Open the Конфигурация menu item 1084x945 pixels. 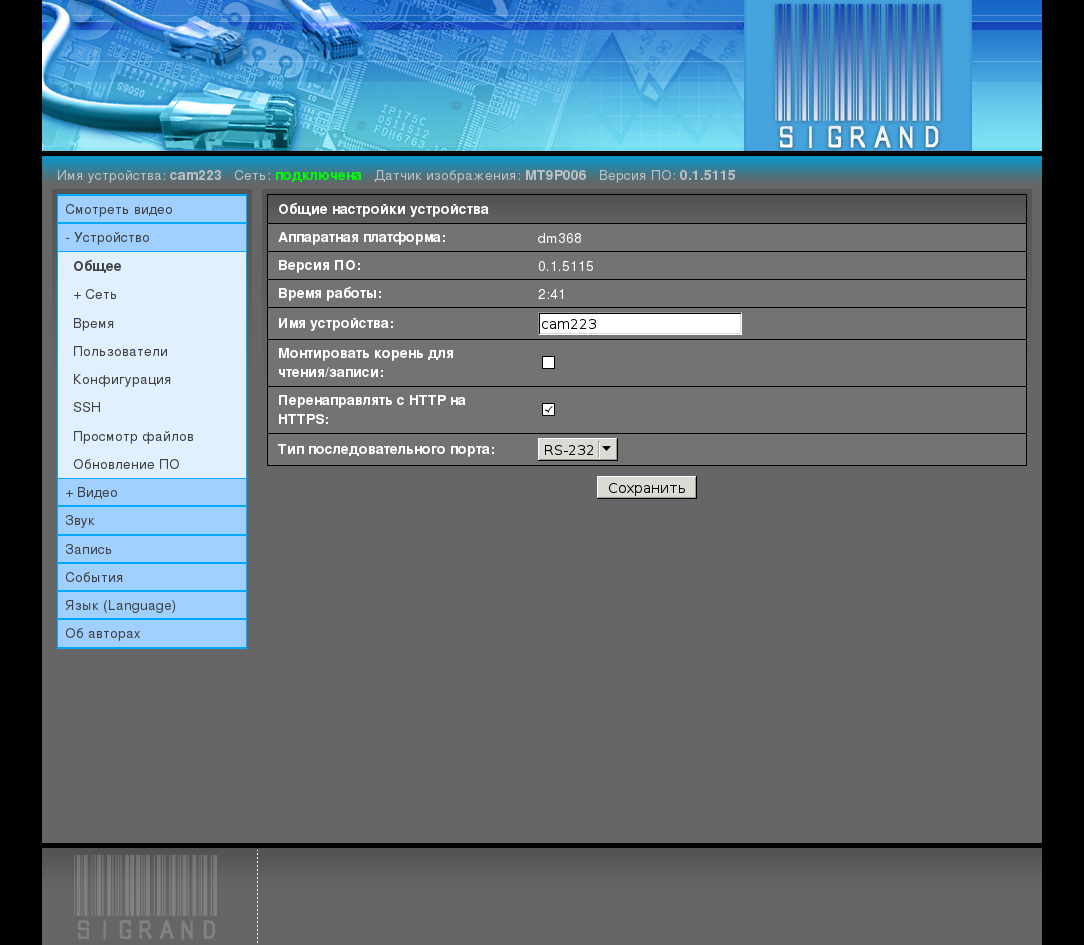point(122,380)
